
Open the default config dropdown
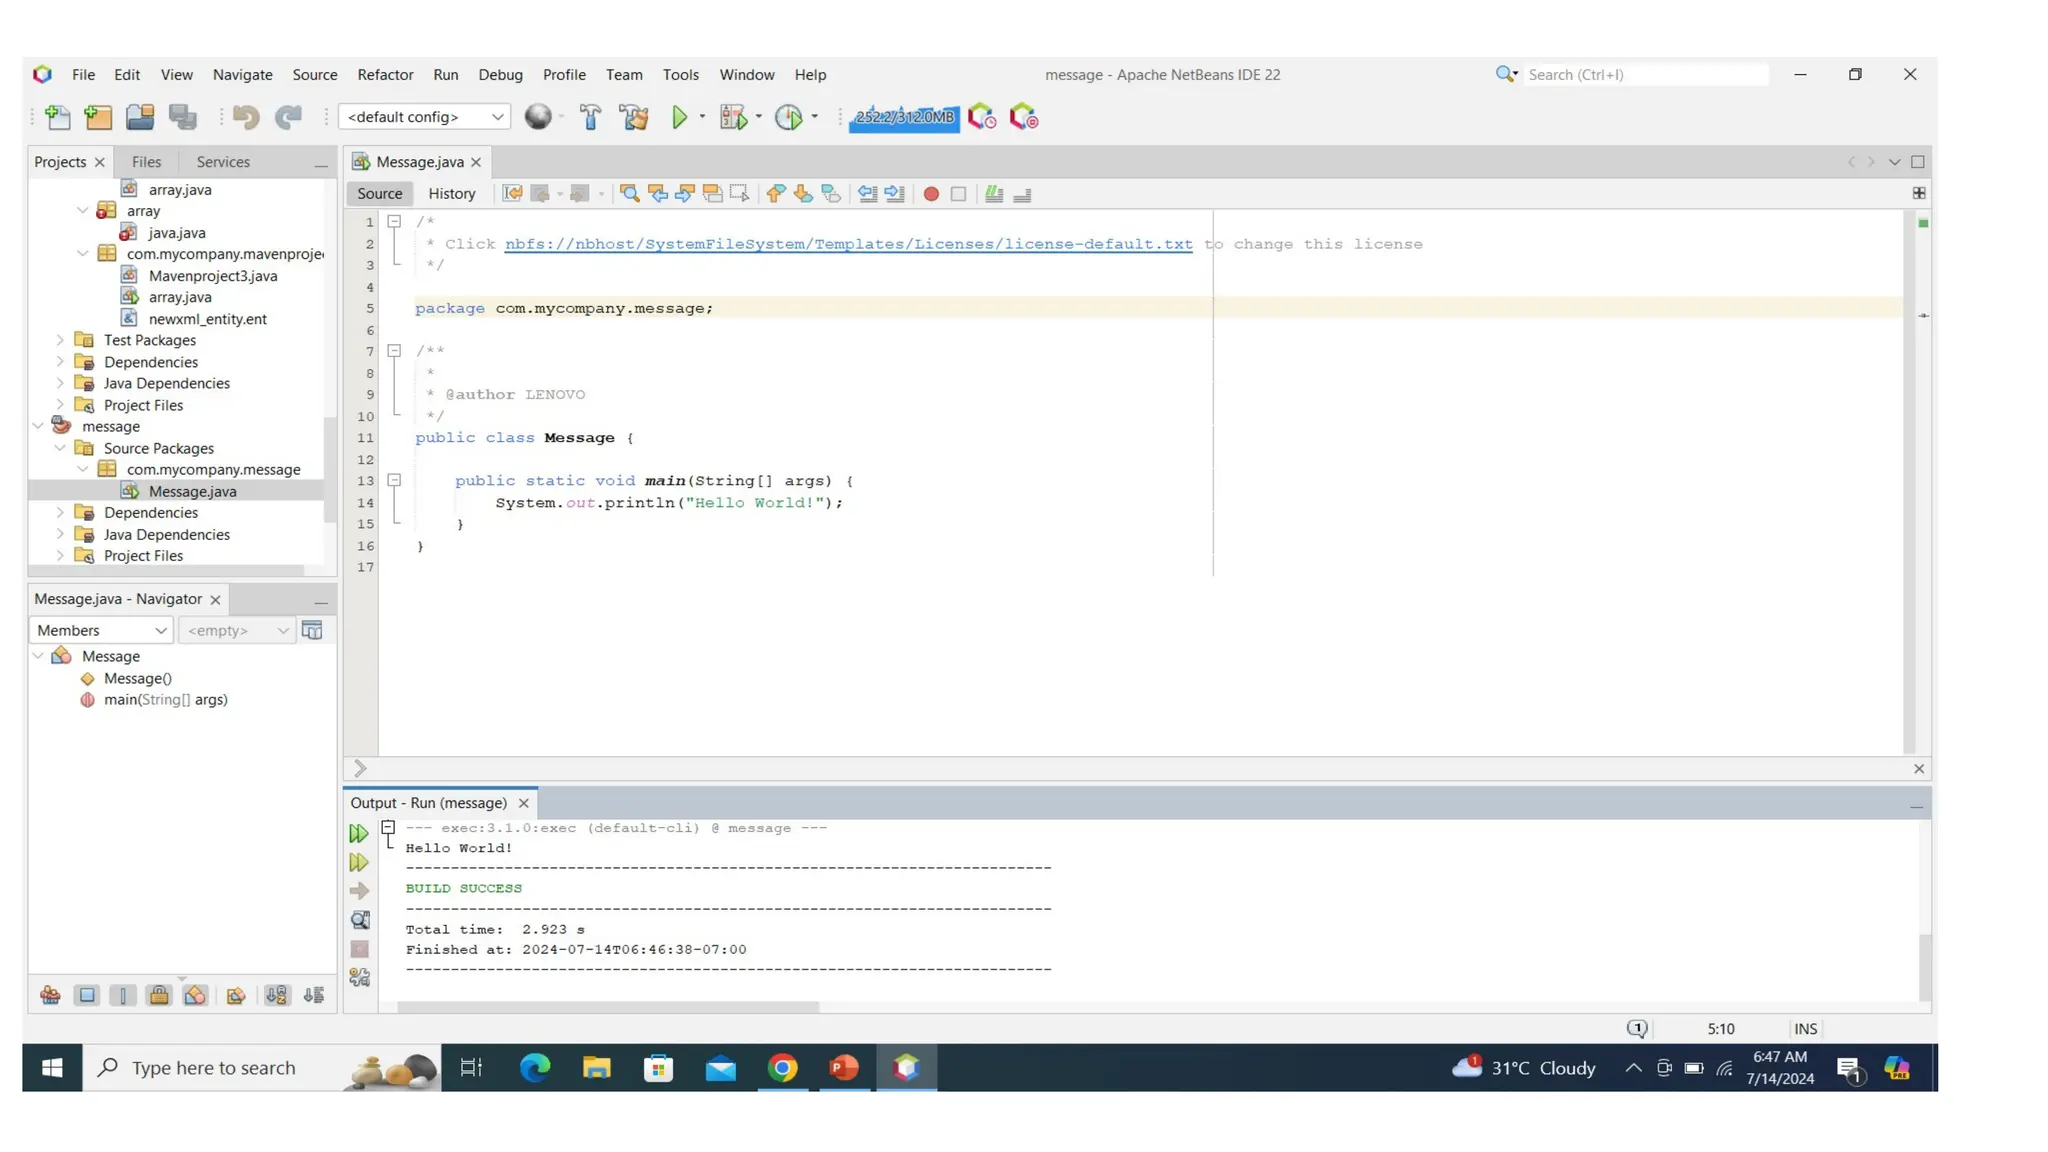click(x=425, y=117)
